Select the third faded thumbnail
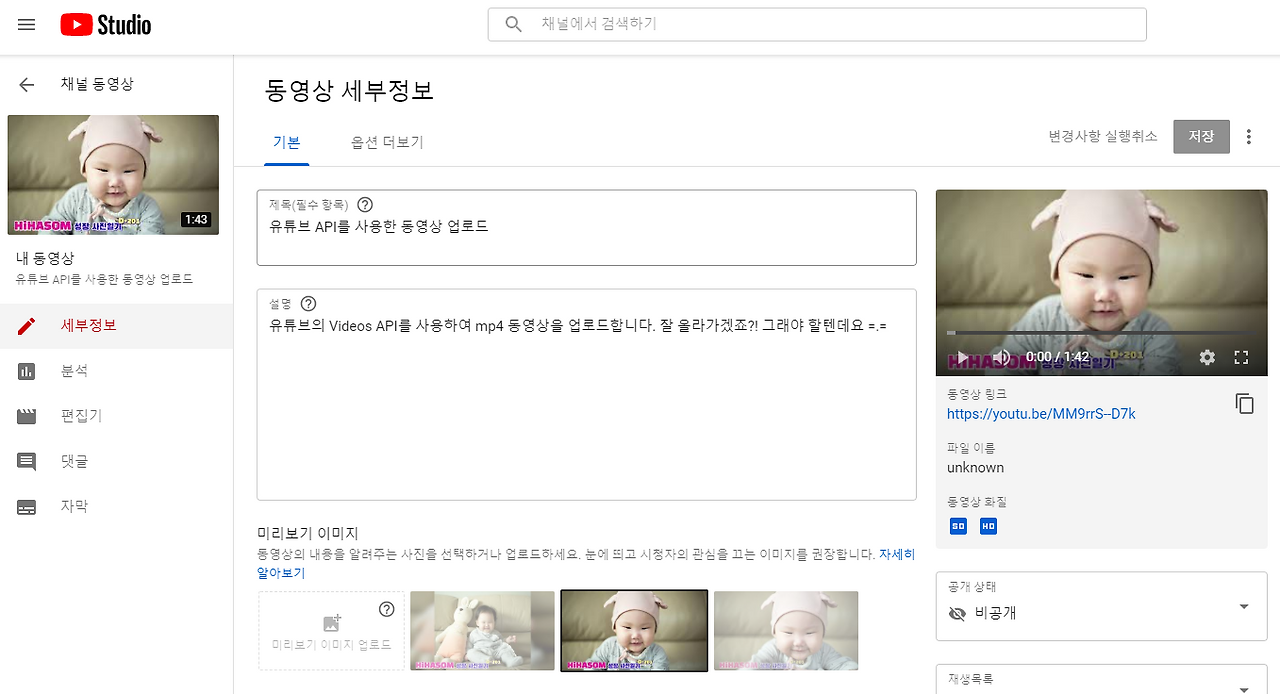The image size is (1280, 694). tap(786, 631)
